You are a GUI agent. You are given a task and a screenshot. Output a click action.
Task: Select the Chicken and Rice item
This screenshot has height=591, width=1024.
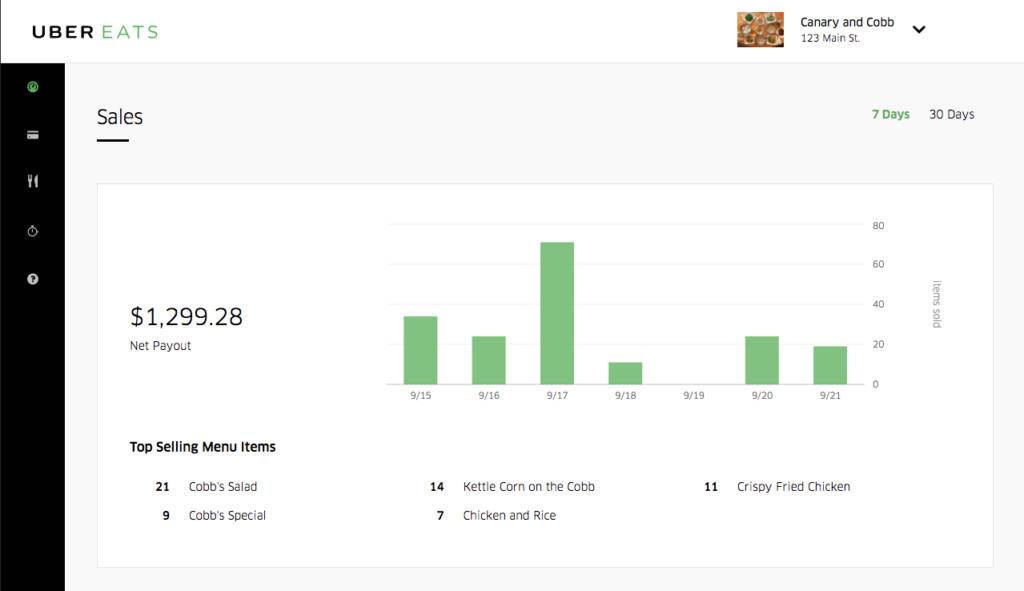click(x=509, y=516)
